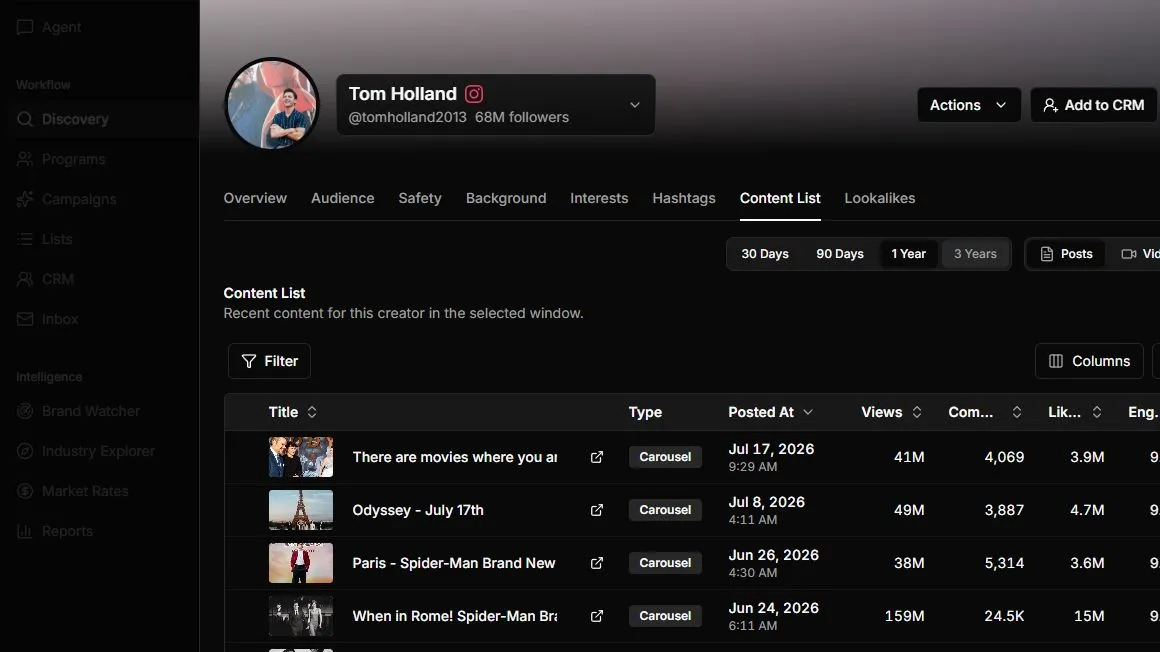
Task: Click the Campaigns sparkle icon
Action: (25, 199)
